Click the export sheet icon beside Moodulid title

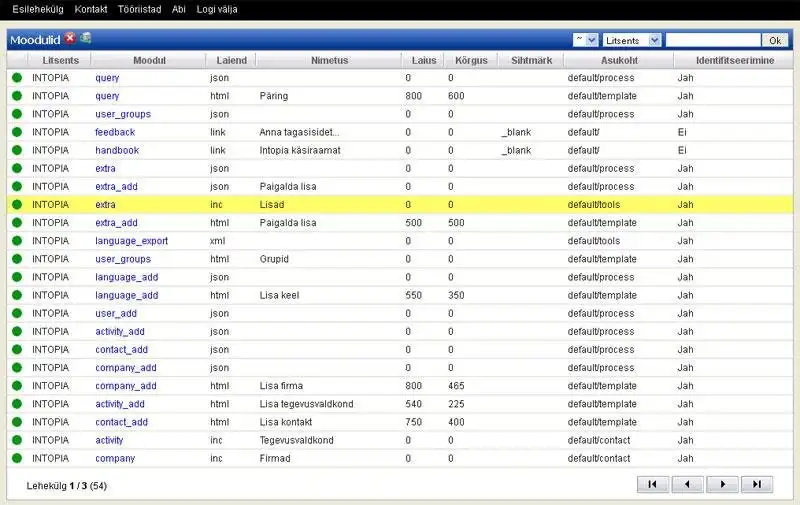point(86,38)
